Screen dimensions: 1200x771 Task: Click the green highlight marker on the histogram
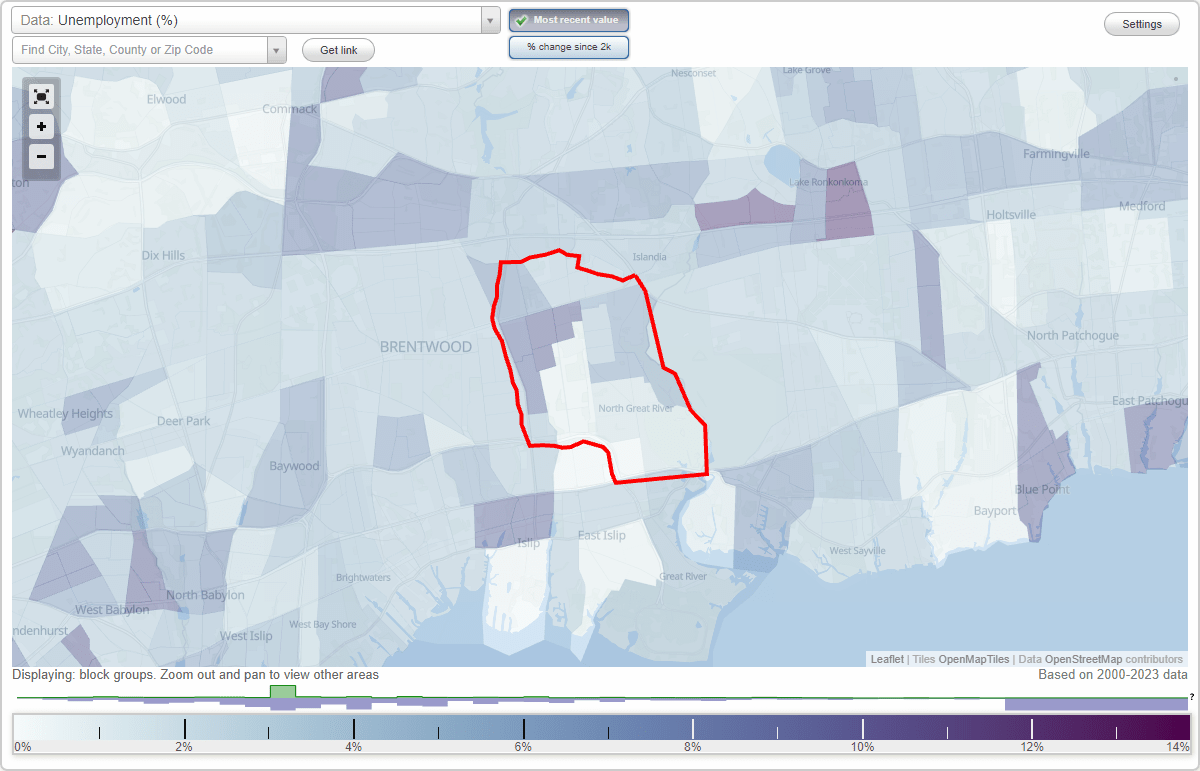pos(283,692)
